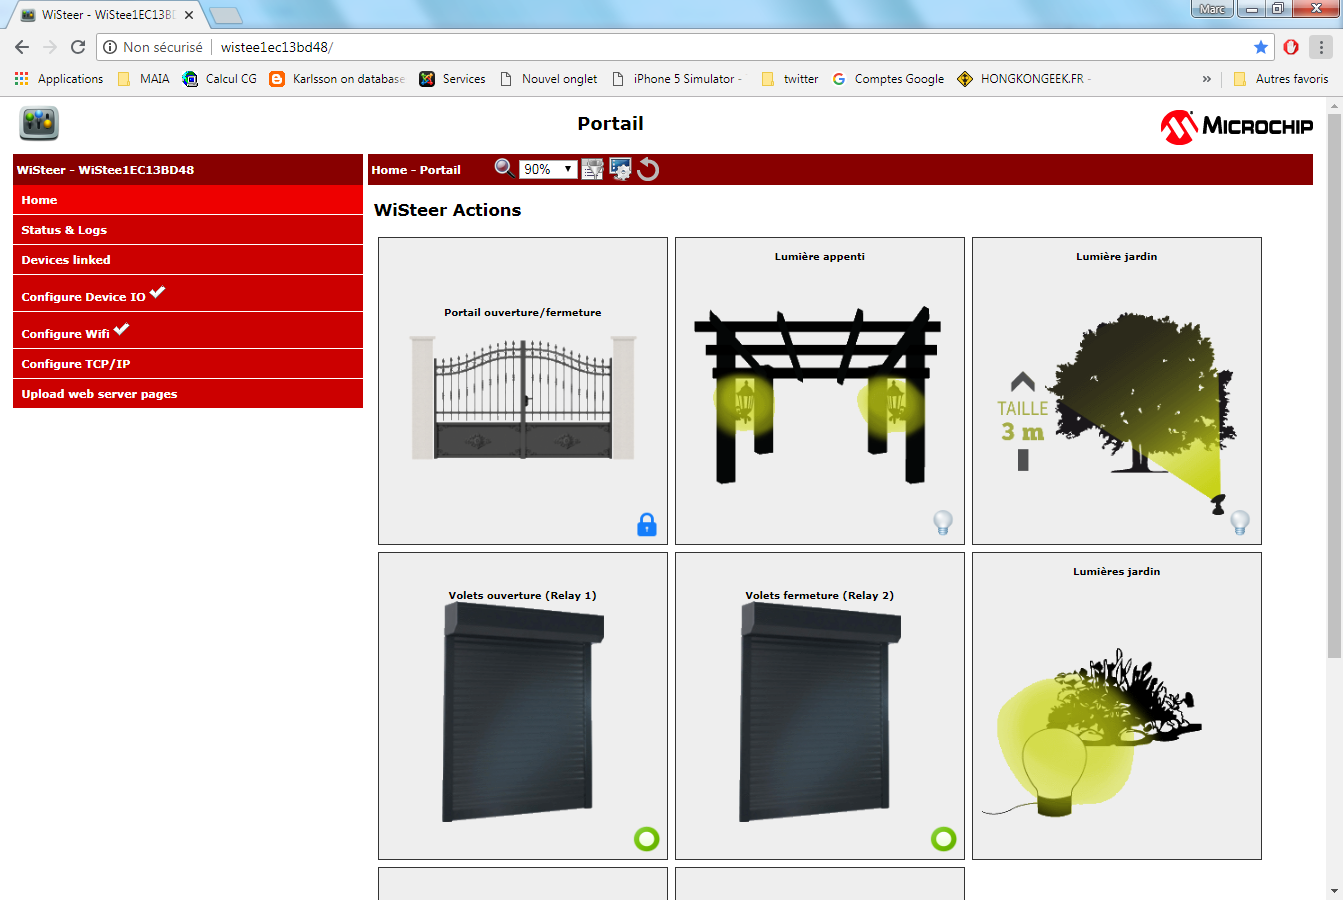
Task: Toggle the blue lock on Portail tile
Action: point(647,524)
